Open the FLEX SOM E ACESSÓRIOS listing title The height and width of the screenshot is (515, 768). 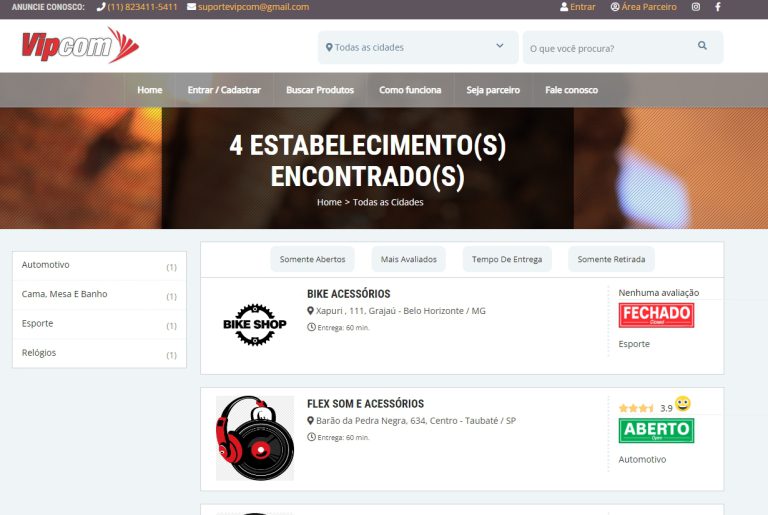[365, 404]
